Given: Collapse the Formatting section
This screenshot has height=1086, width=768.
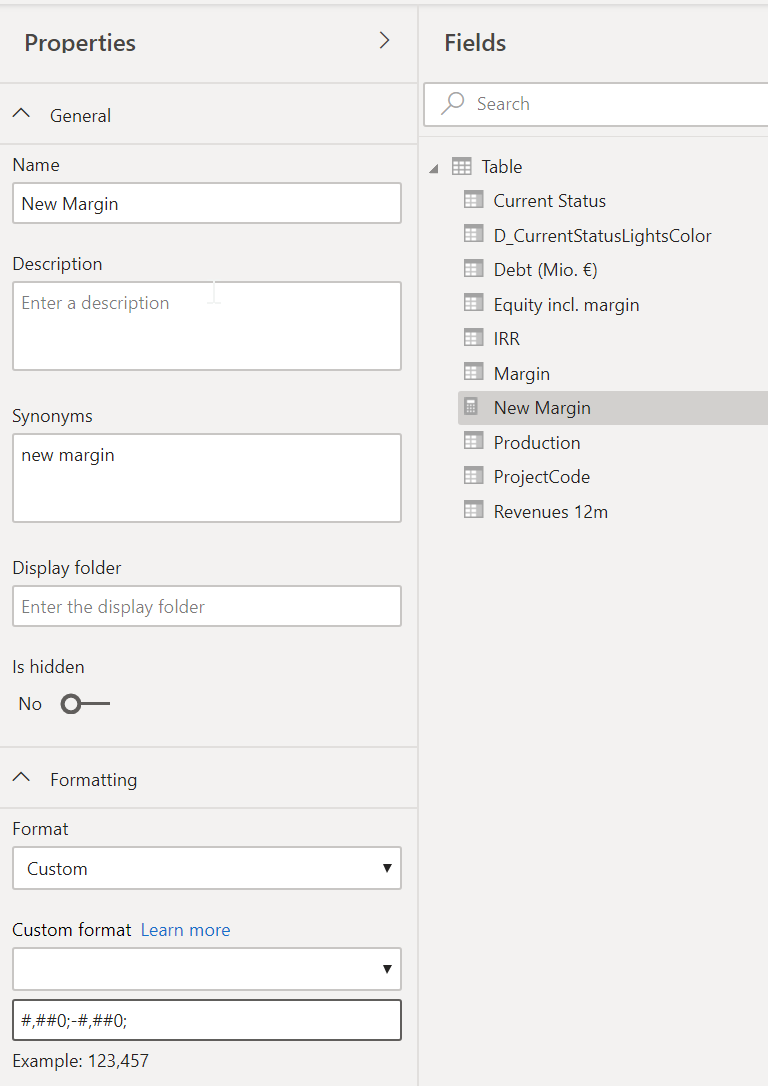Looking at the screenshot, I should (x=21, y=778).
